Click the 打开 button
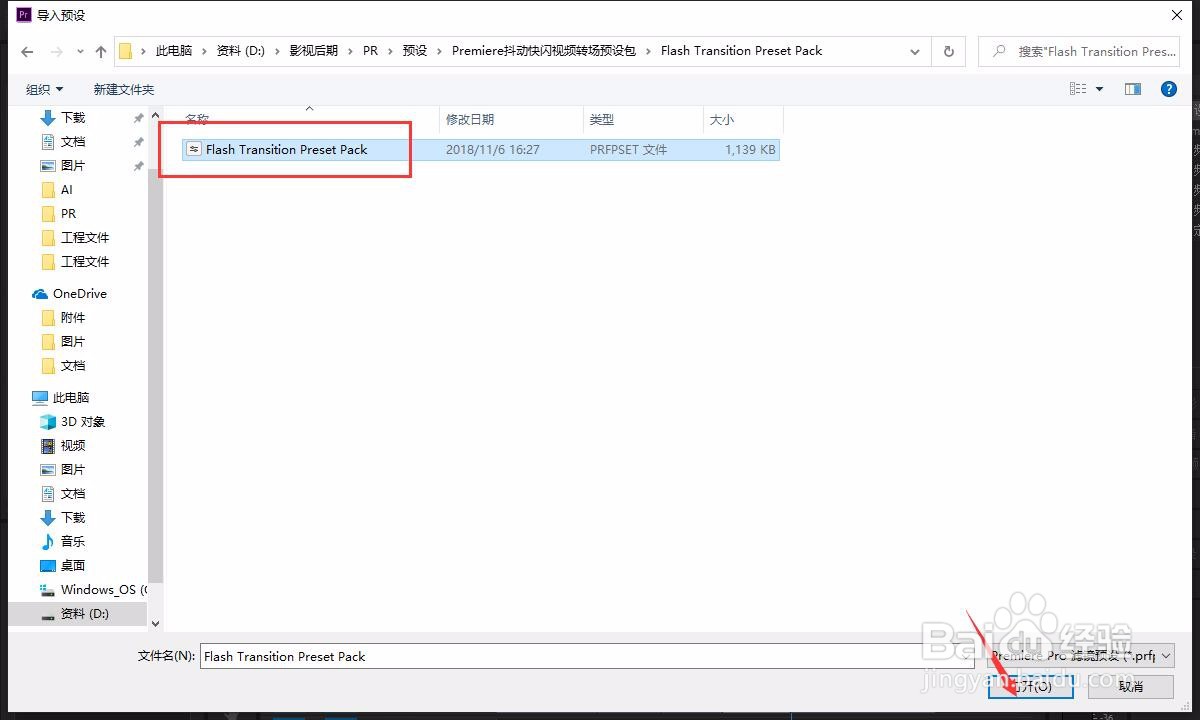1200x720 pixels. [1030, 686]
